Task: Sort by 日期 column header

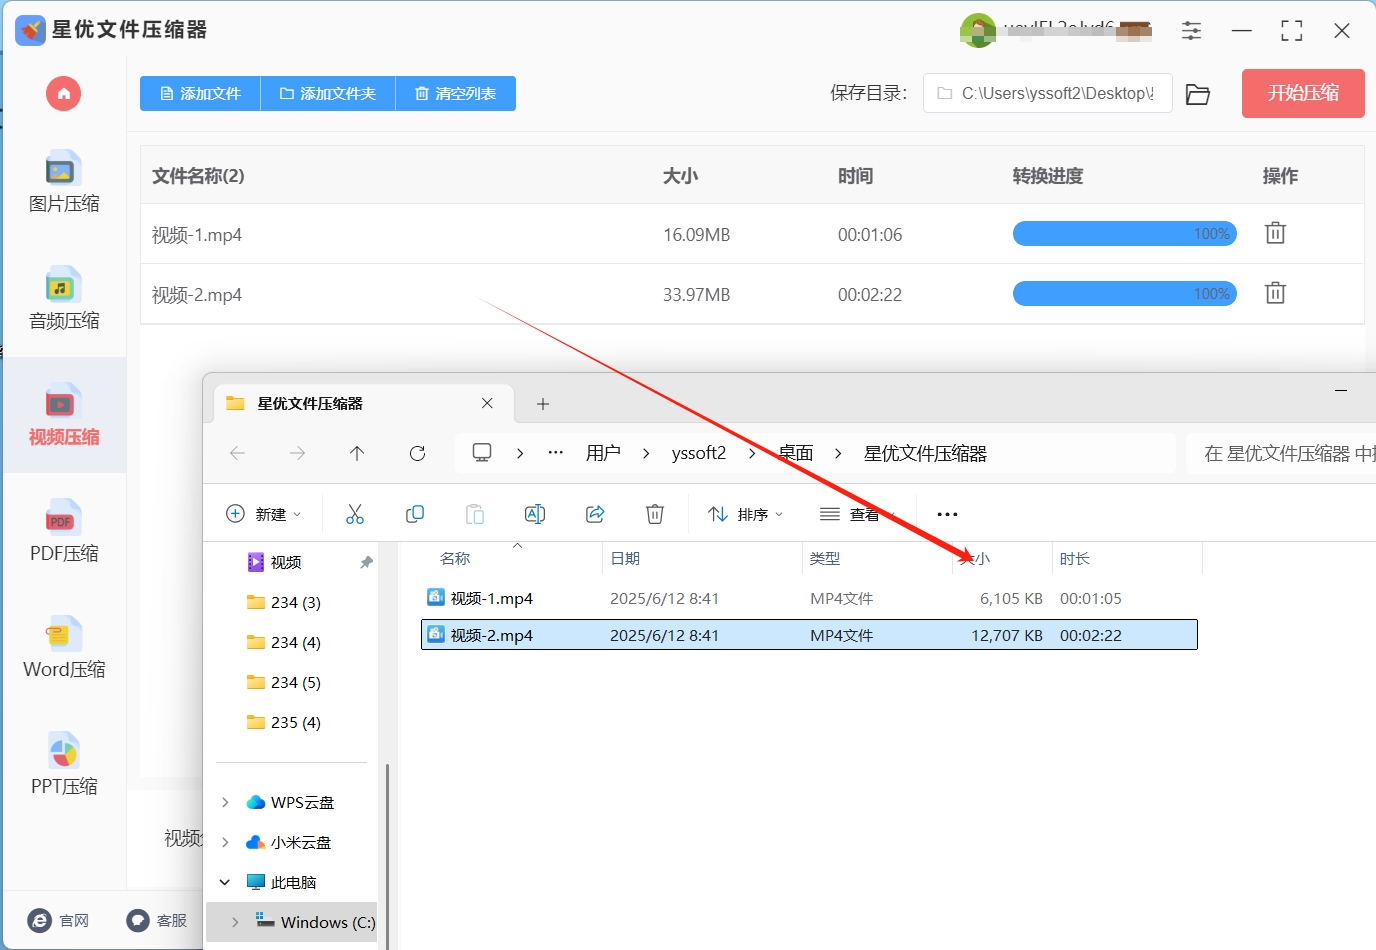Action: (625, 558)
